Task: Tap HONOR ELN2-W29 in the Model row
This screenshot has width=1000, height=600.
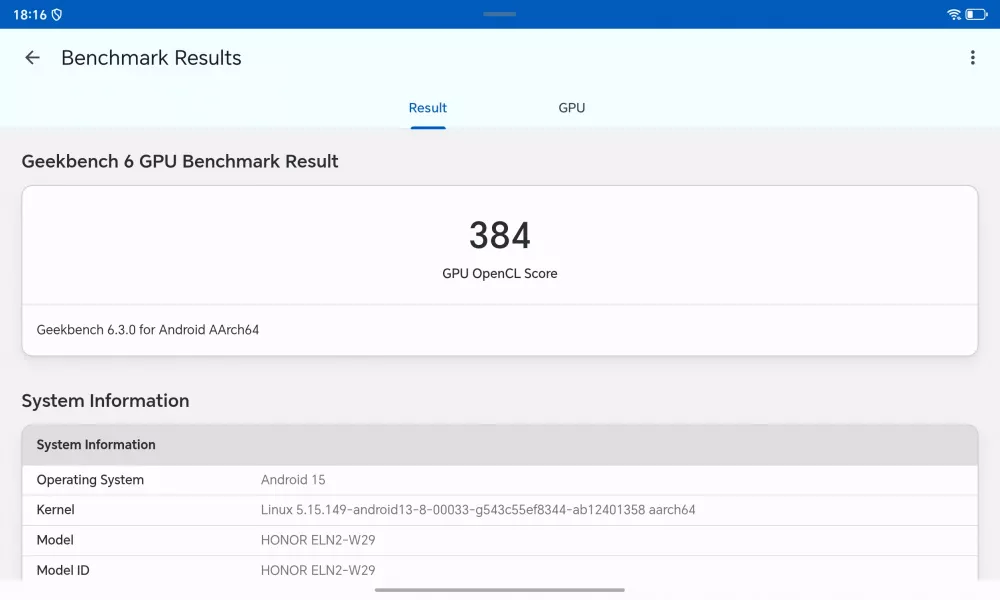Action: point(318,540)
